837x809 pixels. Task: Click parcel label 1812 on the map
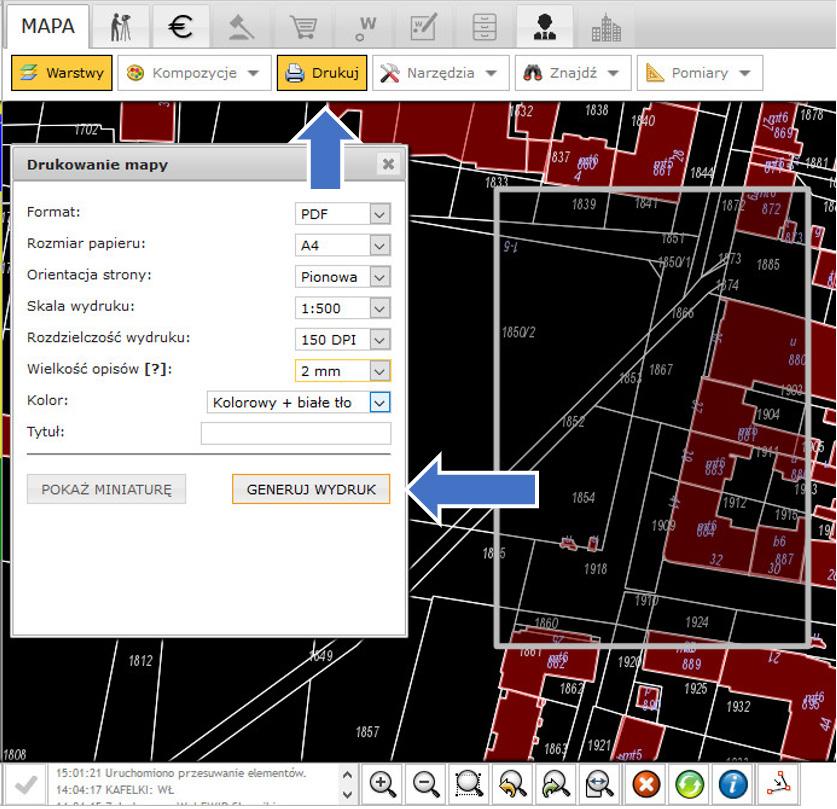(141, 661)
